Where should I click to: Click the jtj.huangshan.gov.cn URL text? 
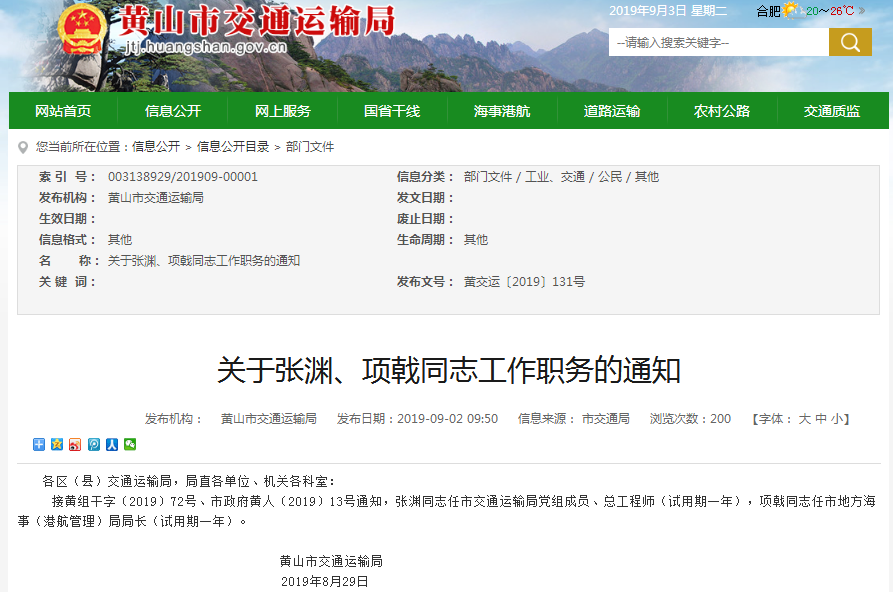[x=206, y=47]
